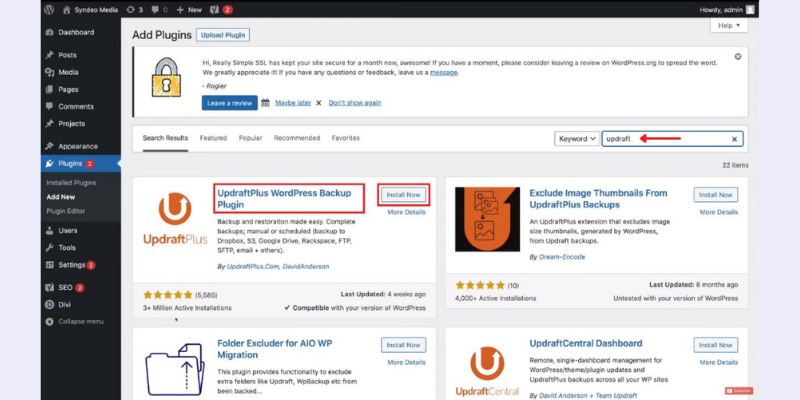
Task: Switch to Popular plugins tab
Action: click(251, 138)
